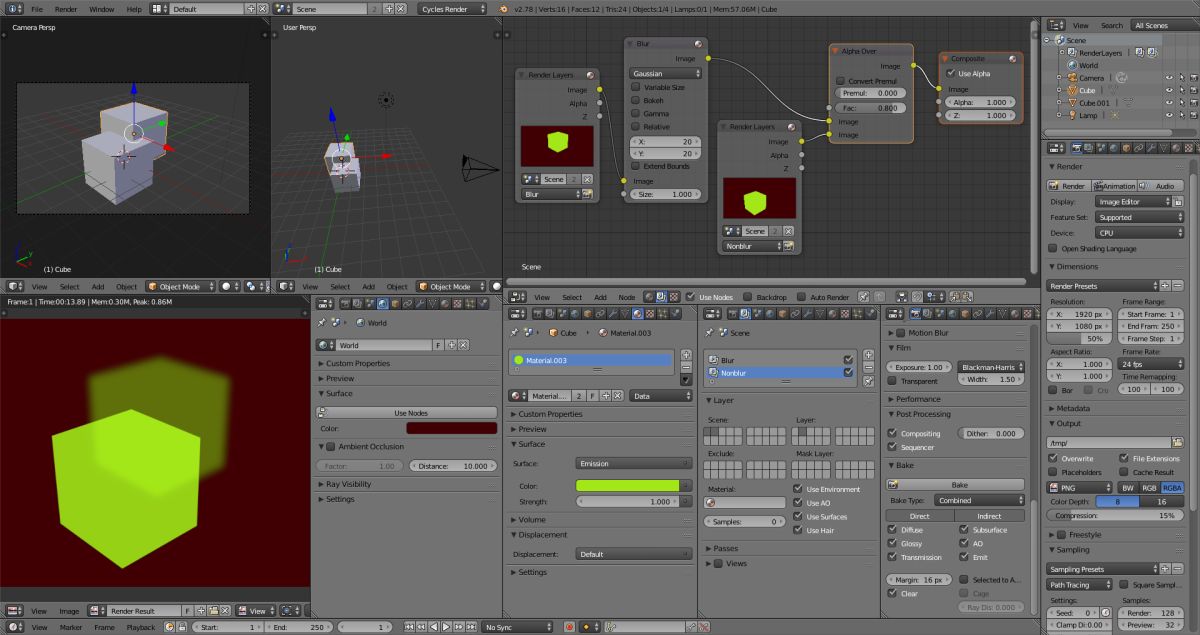Viewport: 1200px width, 635px height.
Task: Select the shader node tree type icon
Action: tap(648, 297)
